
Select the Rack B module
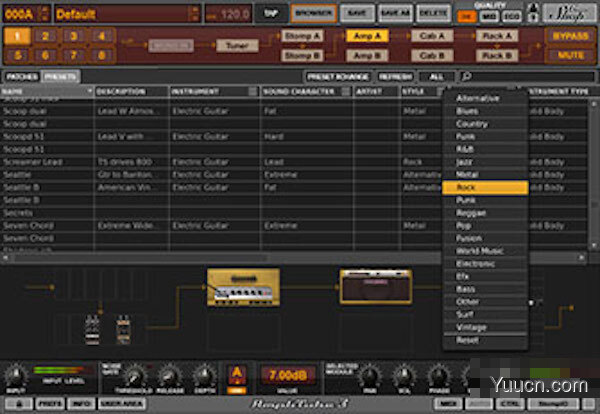pyautogui.click(x=497, y=55)
